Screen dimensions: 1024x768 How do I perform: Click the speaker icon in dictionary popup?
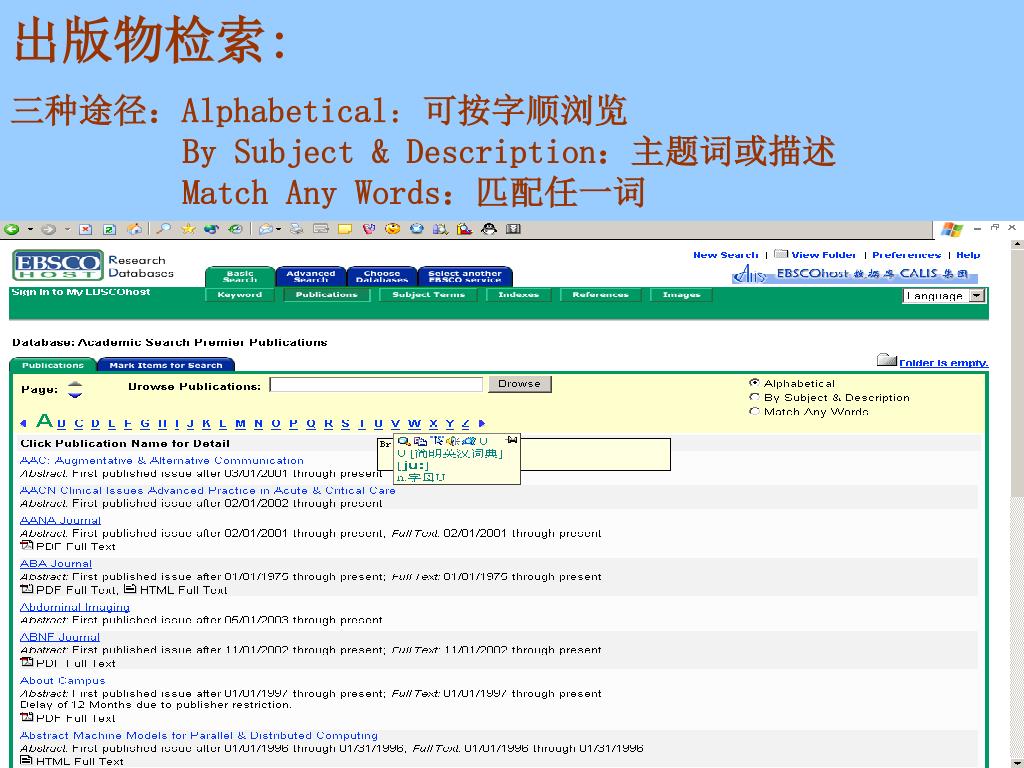click(x=453, y=441)
